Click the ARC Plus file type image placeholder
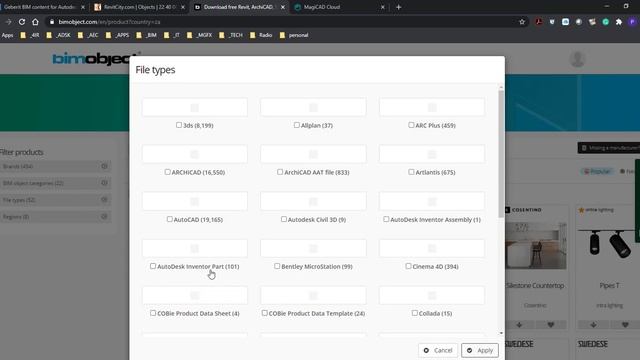 432,107
